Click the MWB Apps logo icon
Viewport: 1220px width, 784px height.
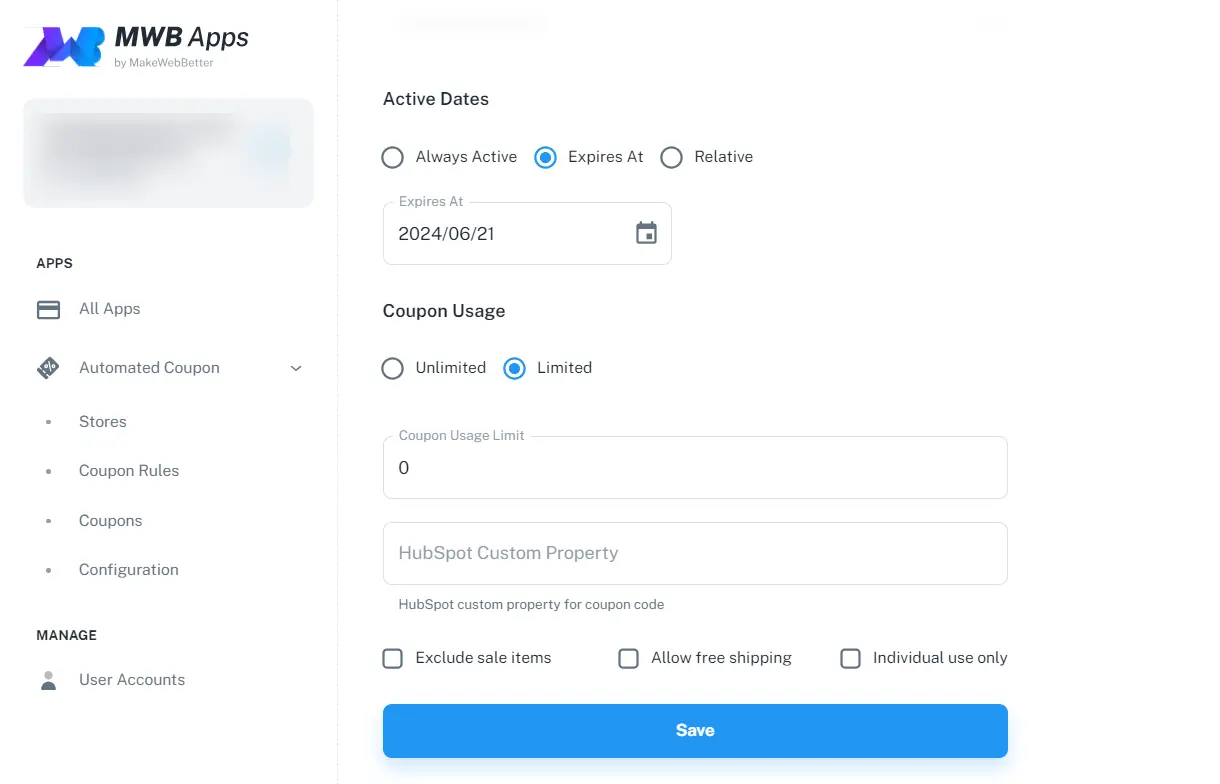[63, 46]
